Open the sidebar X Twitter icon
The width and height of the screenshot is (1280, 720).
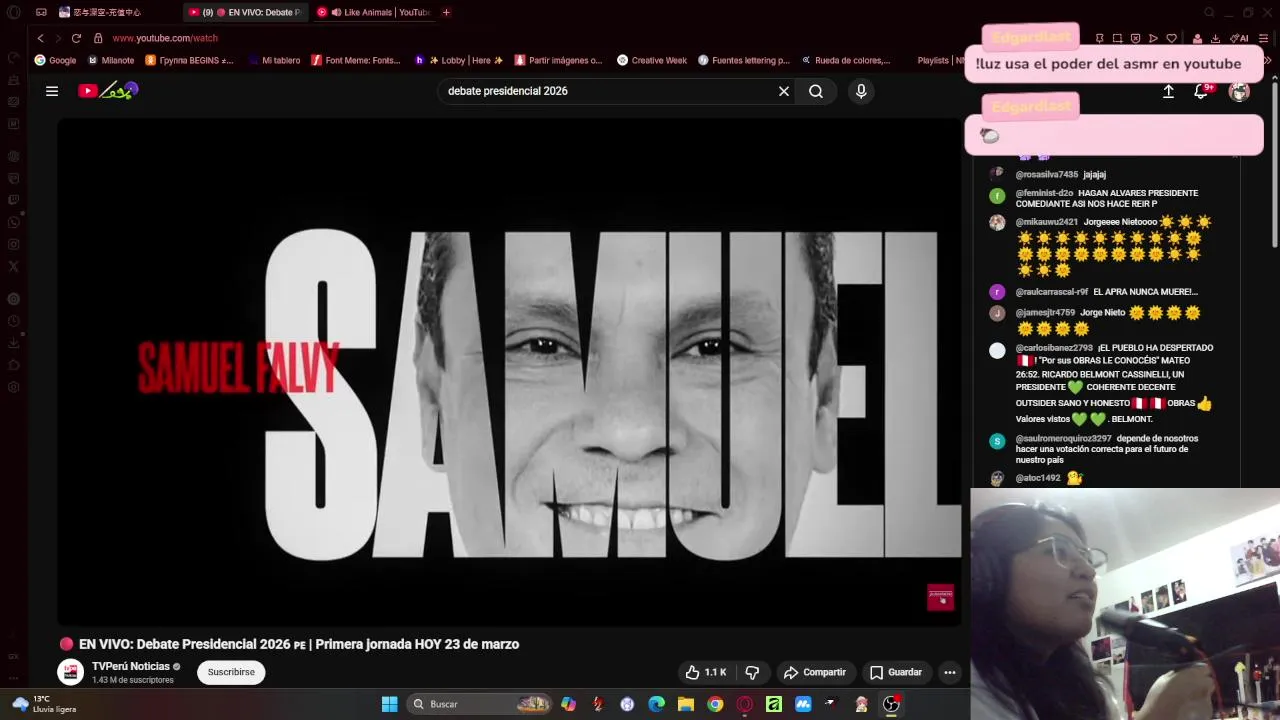(x=13, y=266)
